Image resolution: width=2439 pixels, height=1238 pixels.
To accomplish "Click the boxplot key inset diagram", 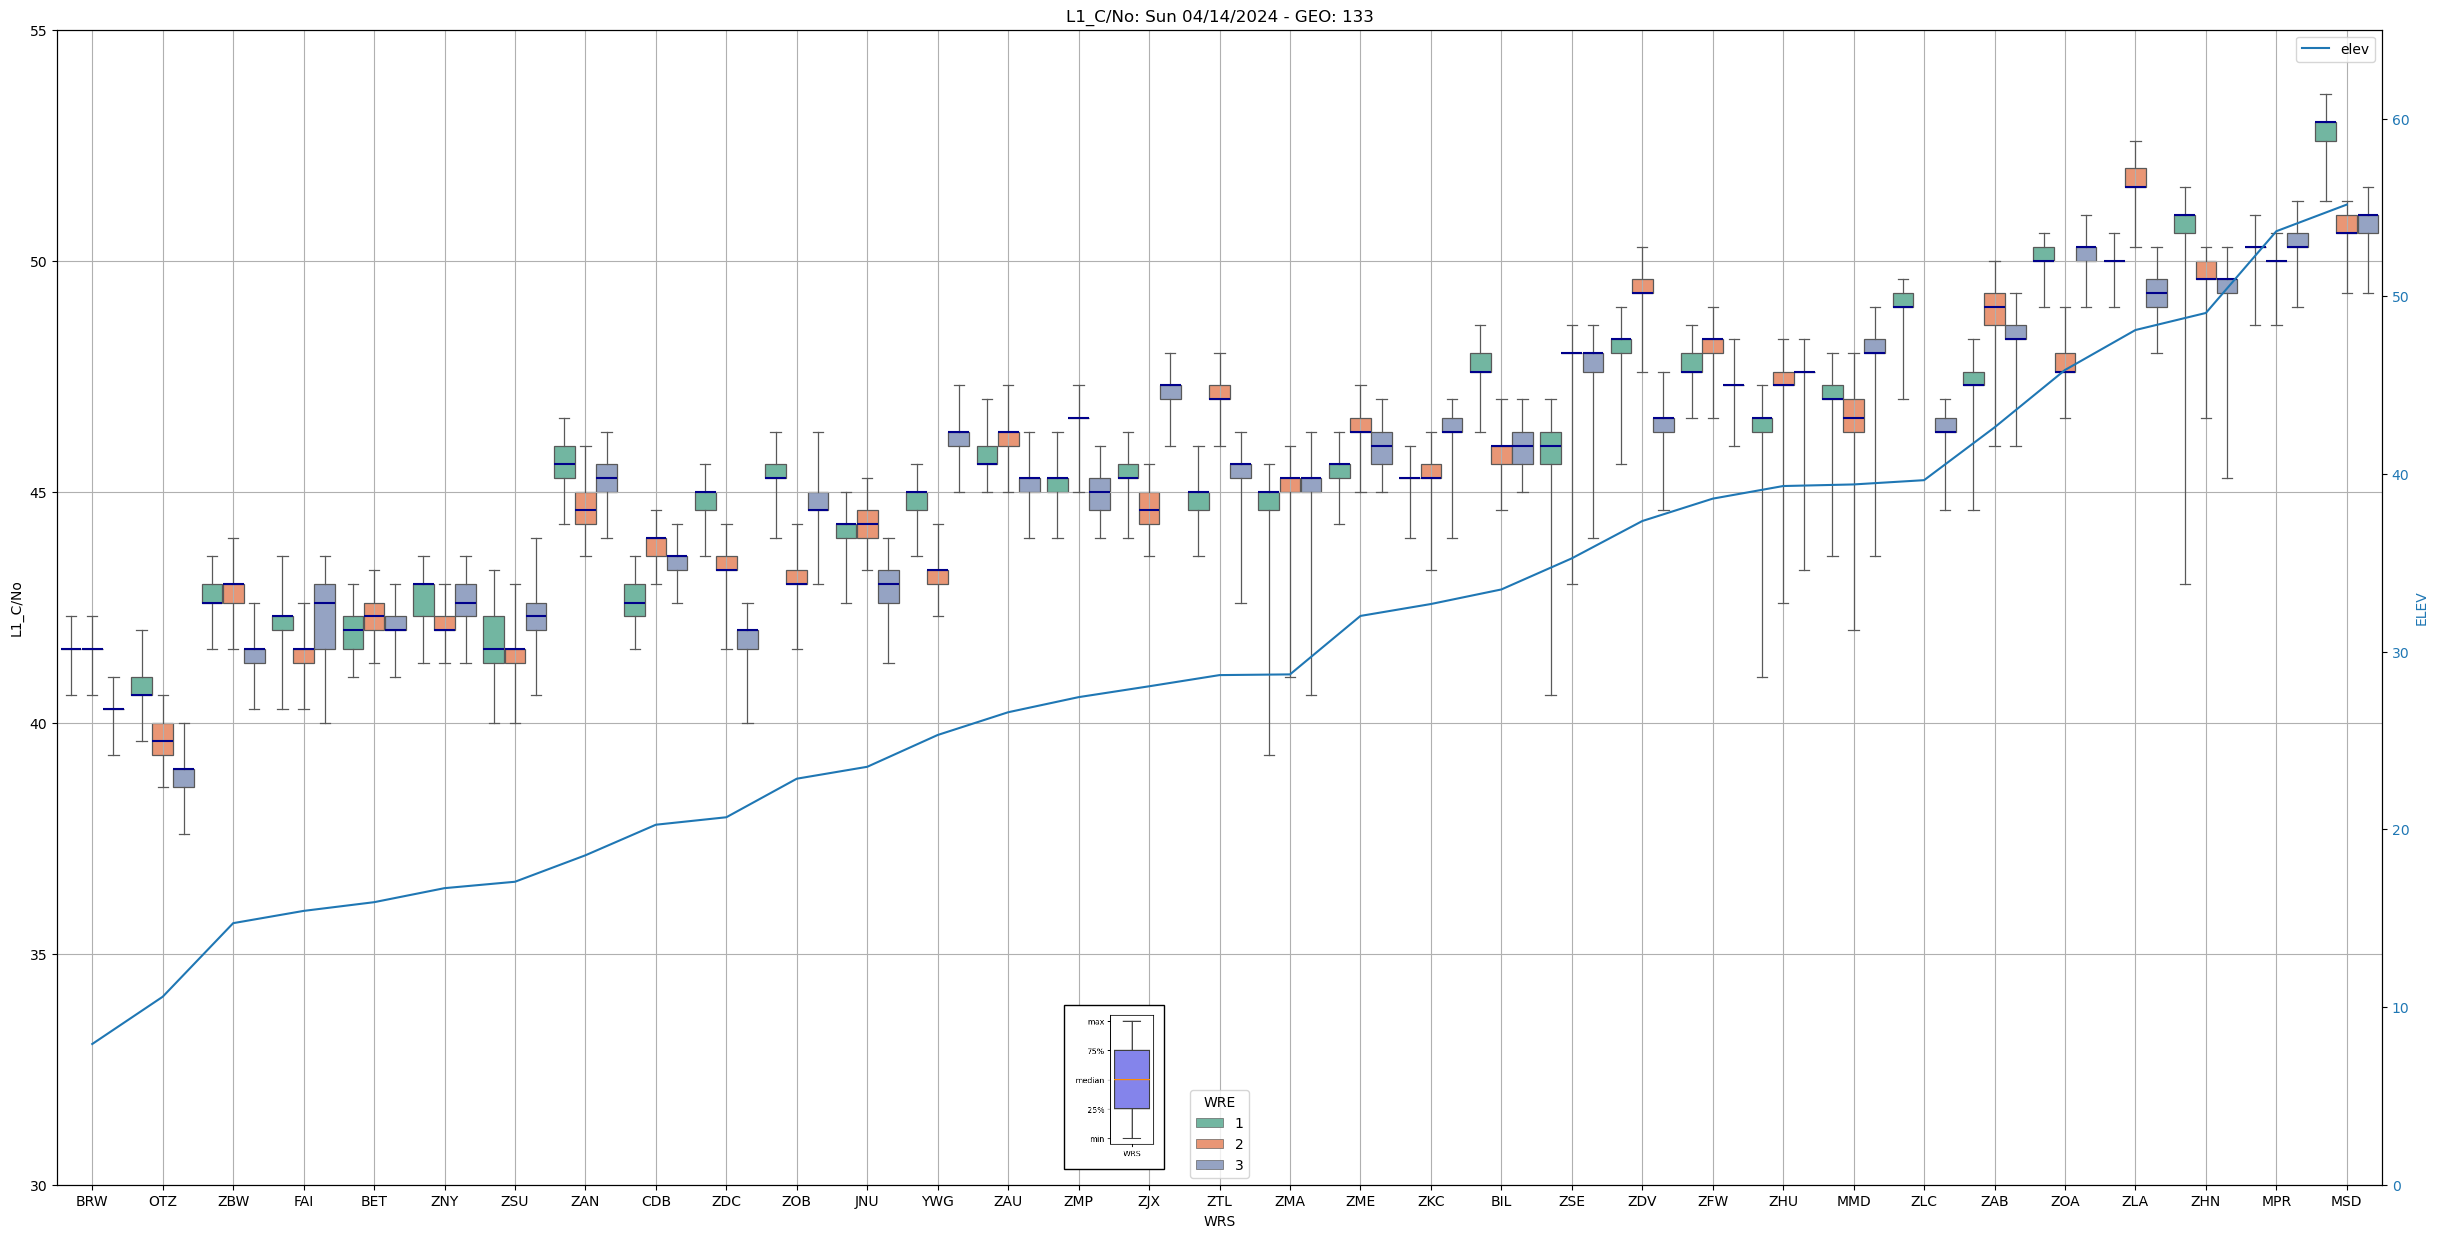I will coord(1114,1087).
